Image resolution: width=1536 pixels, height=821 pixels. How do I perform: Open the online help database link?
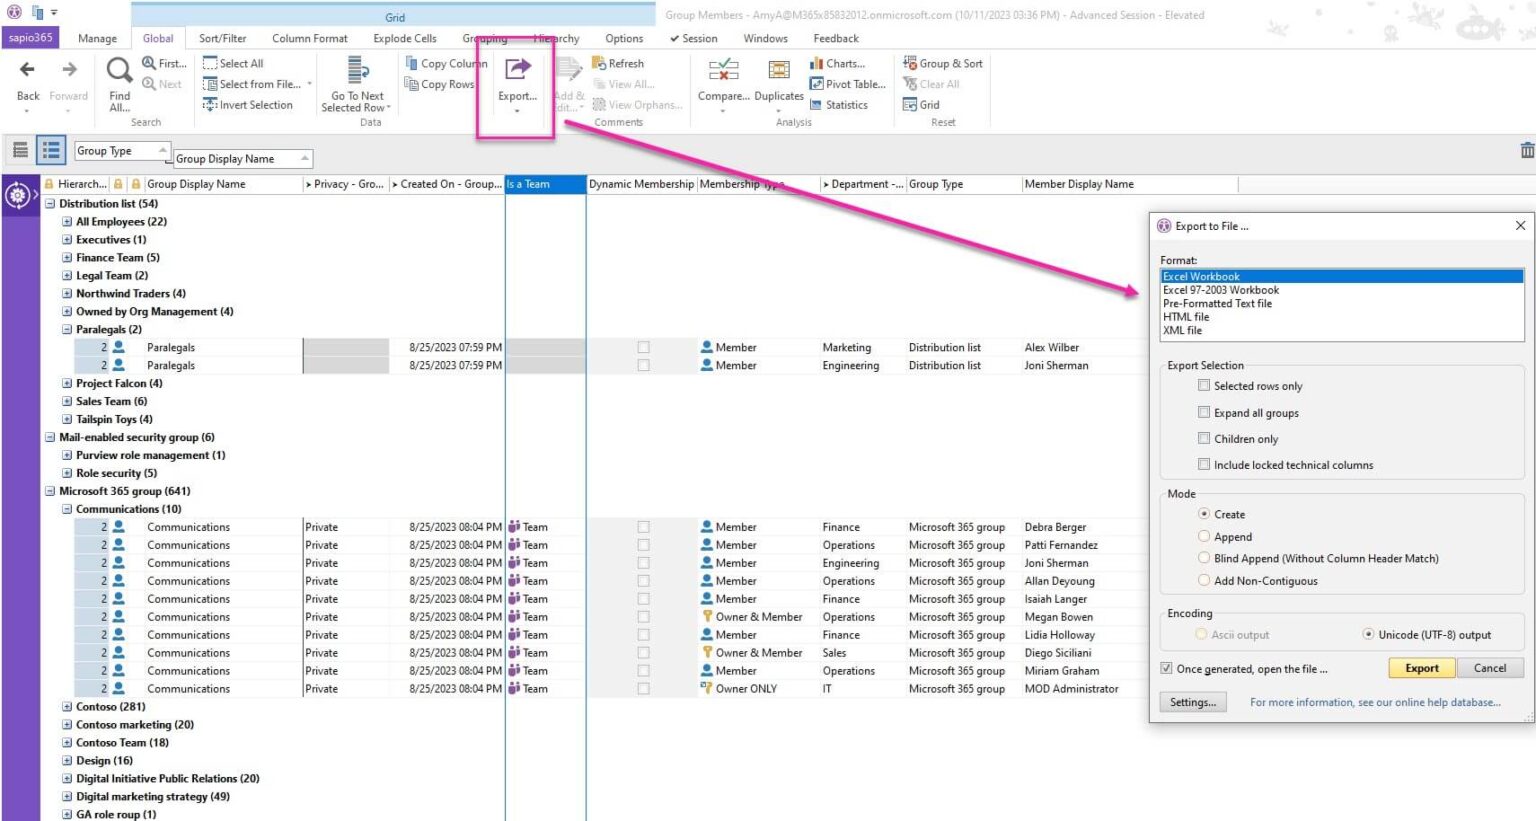click(1375, 702)
